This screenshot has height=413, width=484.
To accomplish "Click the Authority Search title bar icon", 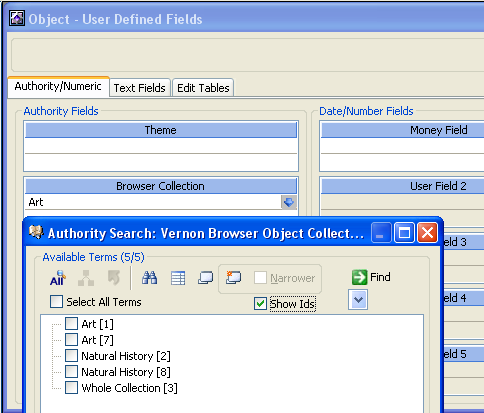I will (36, 232).
